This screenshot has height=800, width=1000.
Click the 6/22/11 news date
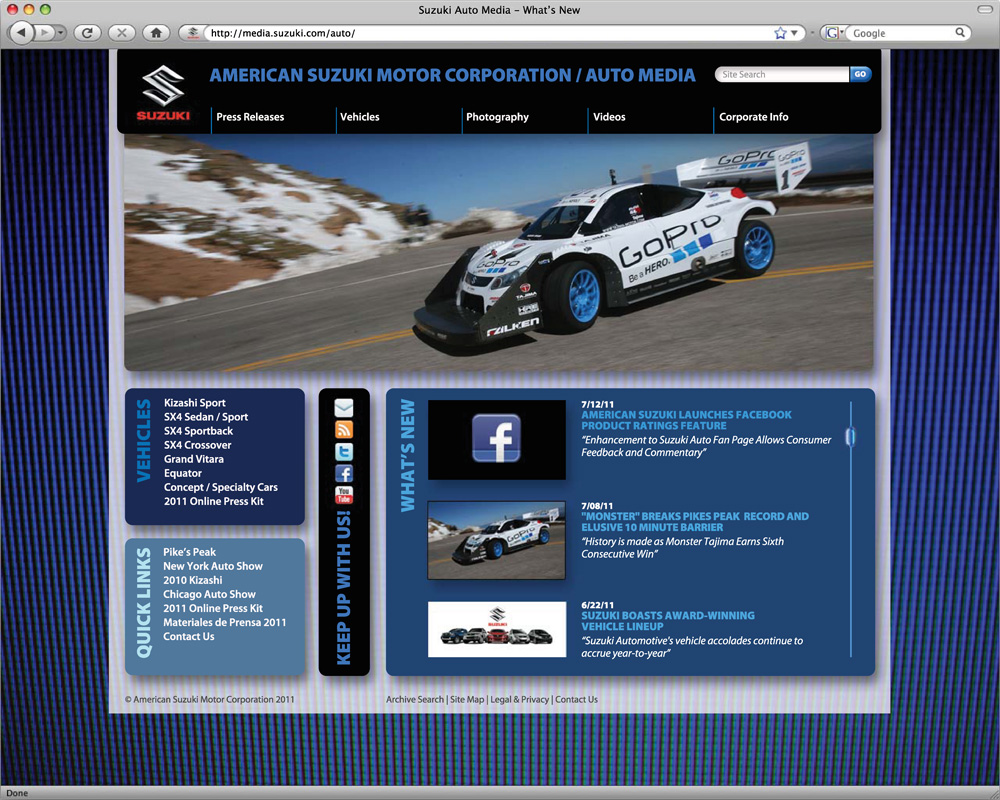pyautogui.click(x=598, y=605)
